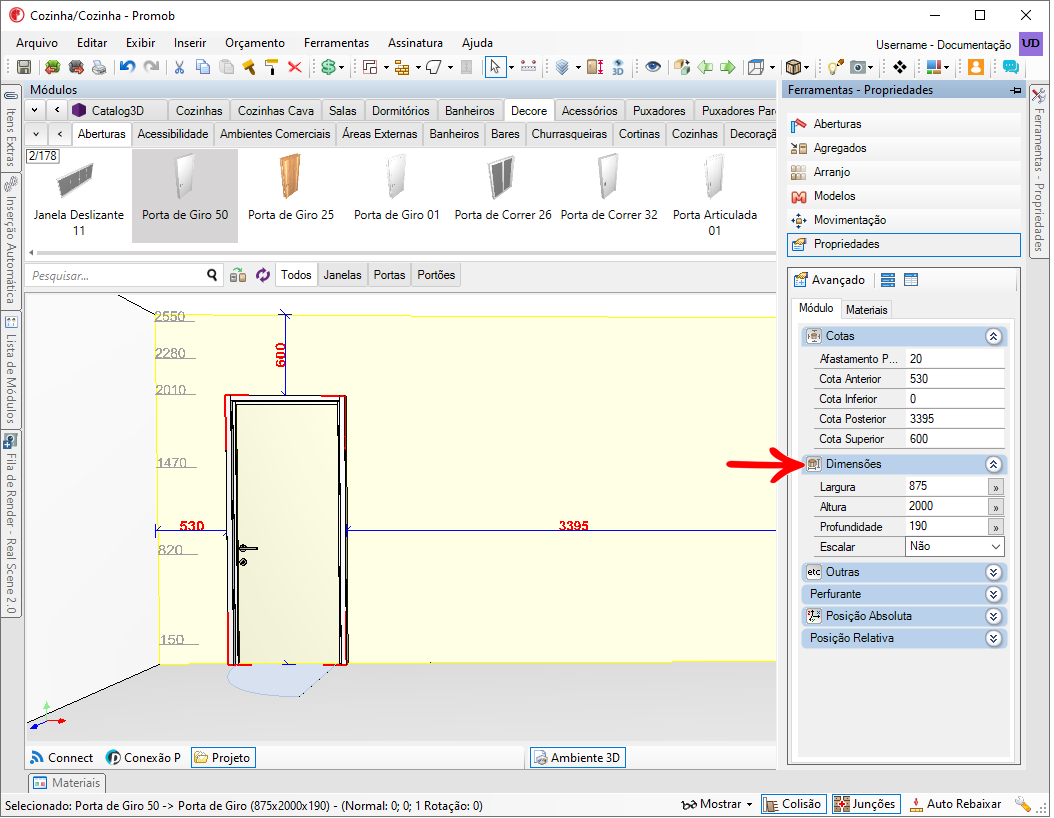Toggle the Projeto view button
The height and width of the screenshot is (818, 1054).
coord(222,758)
